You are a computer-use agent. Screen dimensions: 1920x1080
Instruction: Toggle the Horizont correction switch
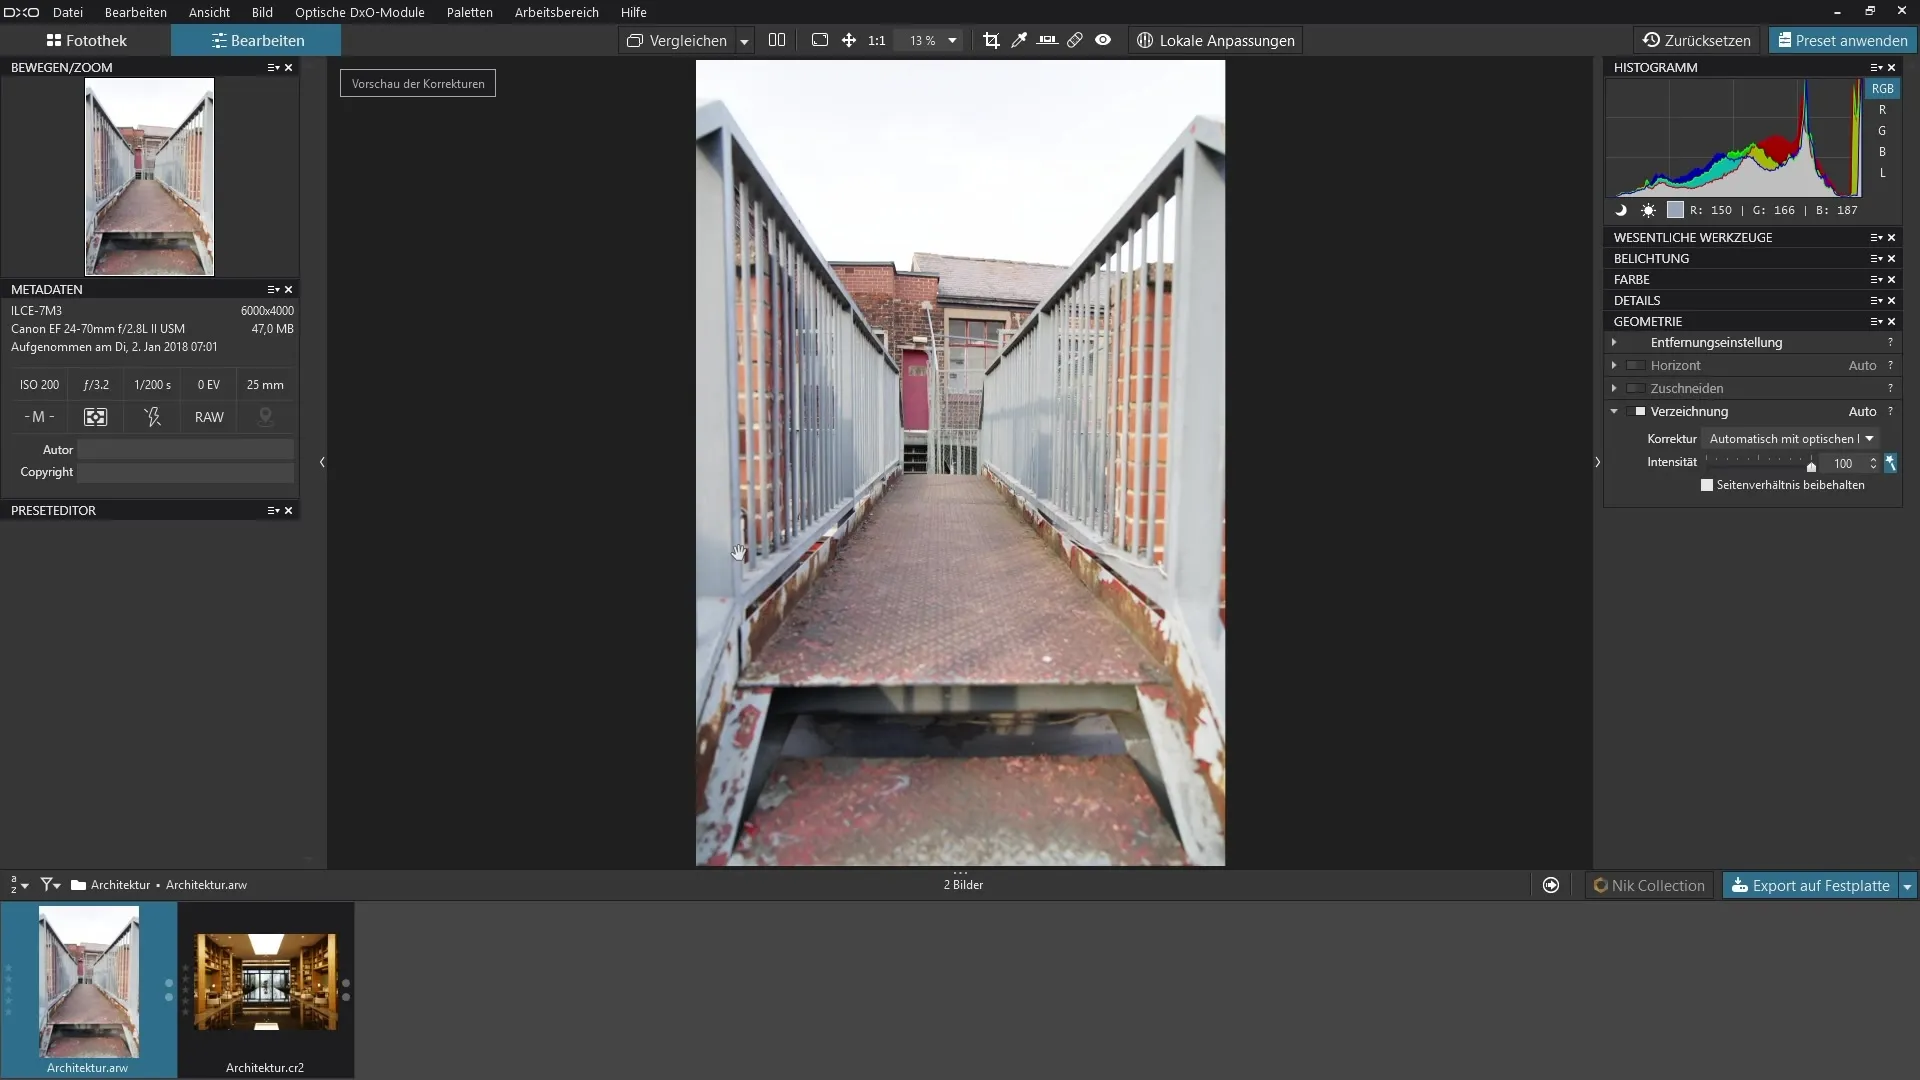(1636, 366)
